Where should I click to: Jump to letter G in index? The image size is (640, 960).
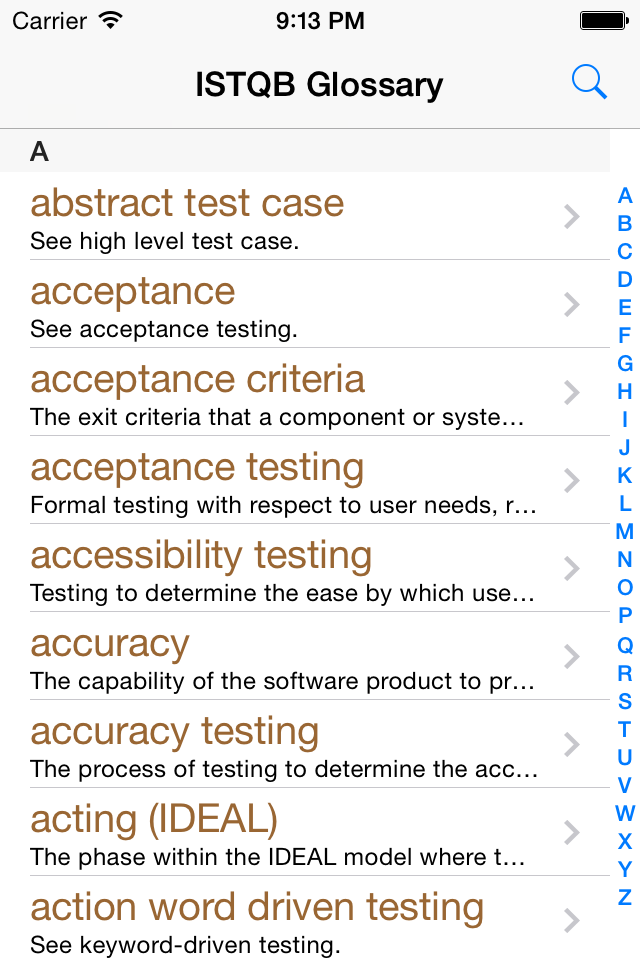click(624, 364)
